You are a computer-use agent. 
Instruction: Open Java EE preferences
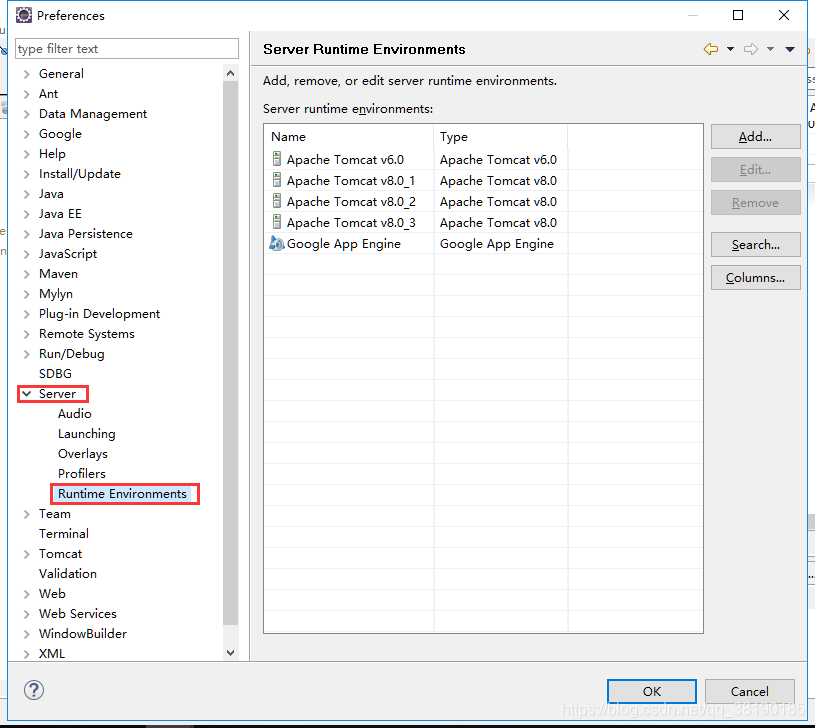[60, 214]
